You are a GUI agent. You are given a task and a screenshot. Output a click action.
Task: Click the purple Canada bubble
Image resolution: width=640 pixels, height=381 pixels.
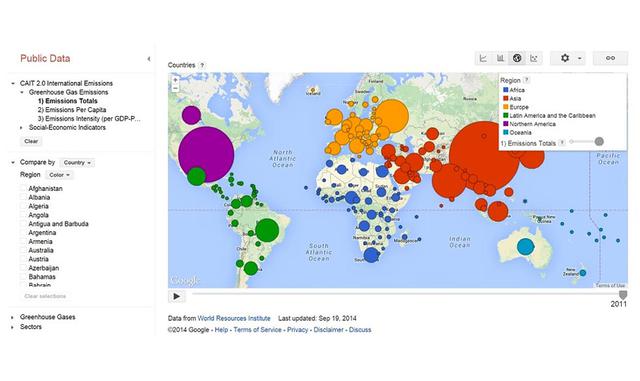tap(191, 115)
